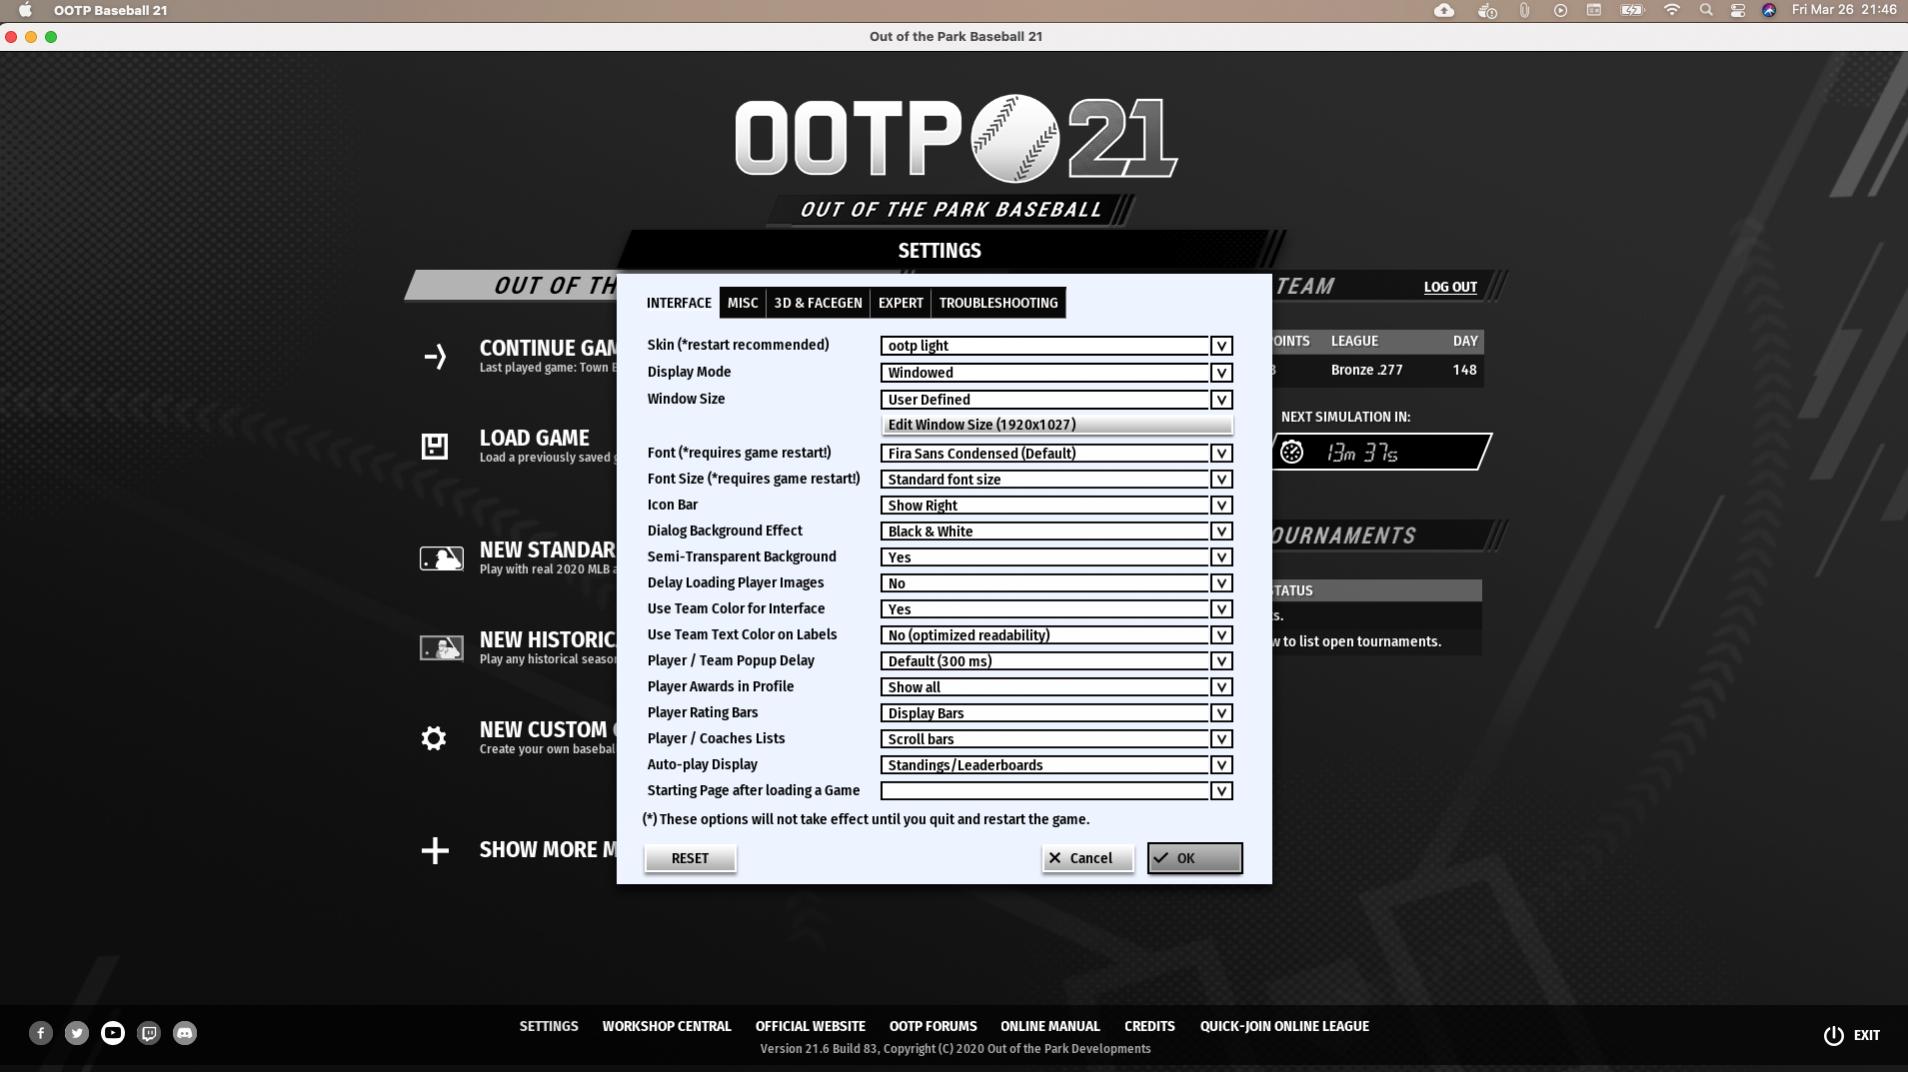The width and height of the screenshot is (1908, 1072).
Task: Click the window layout menu bar icon
Action: [x=1594, y=10]
